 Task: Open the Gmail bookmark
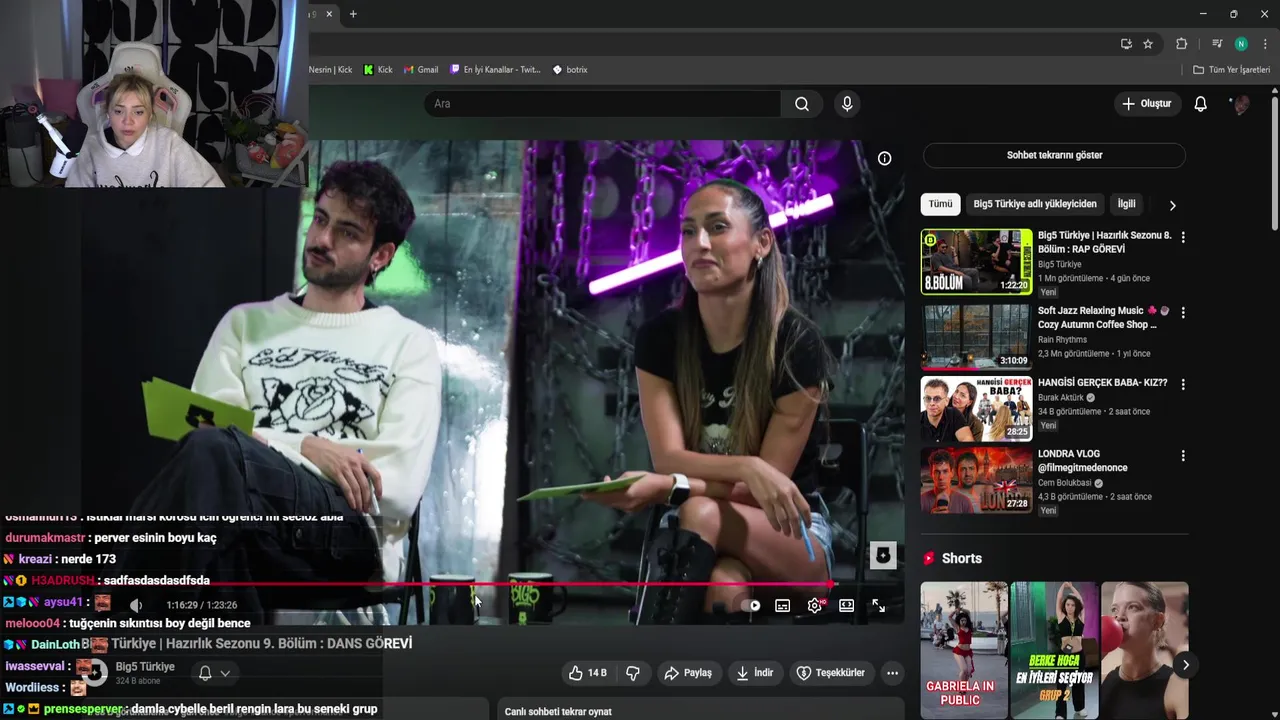421,70
